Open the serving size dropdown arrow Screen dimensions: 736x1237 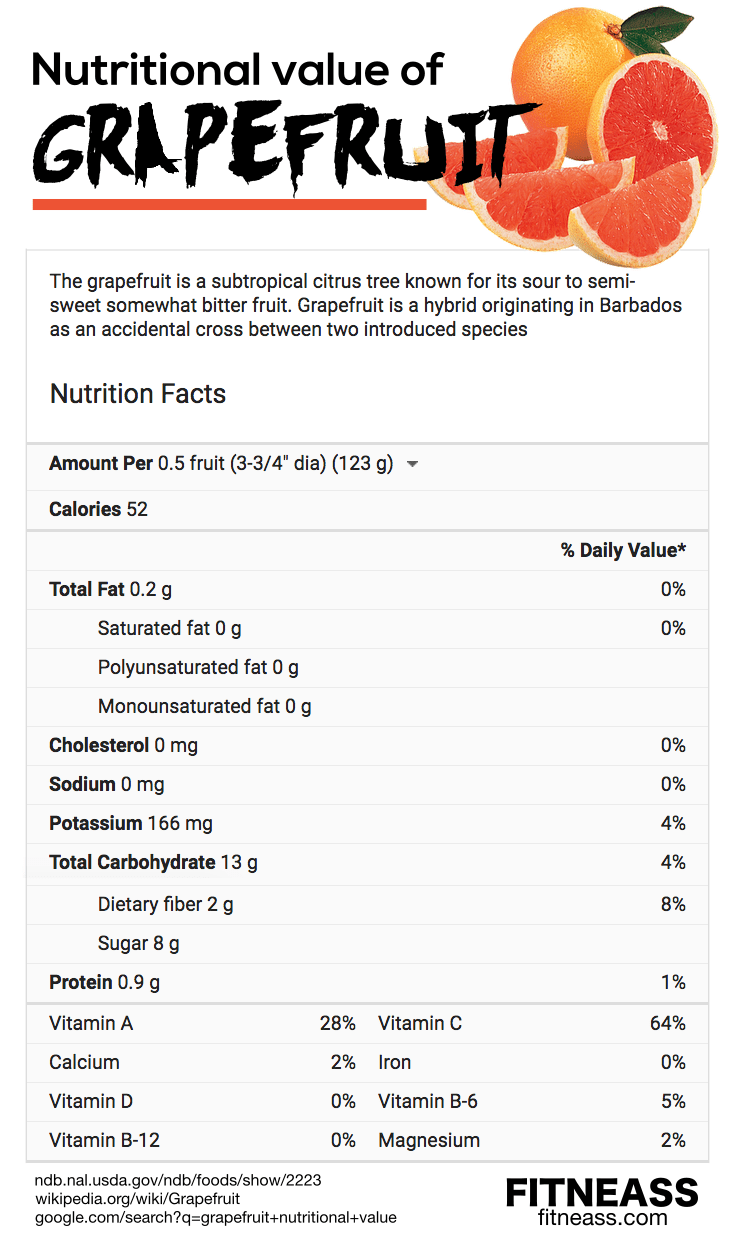pos(413,464)
